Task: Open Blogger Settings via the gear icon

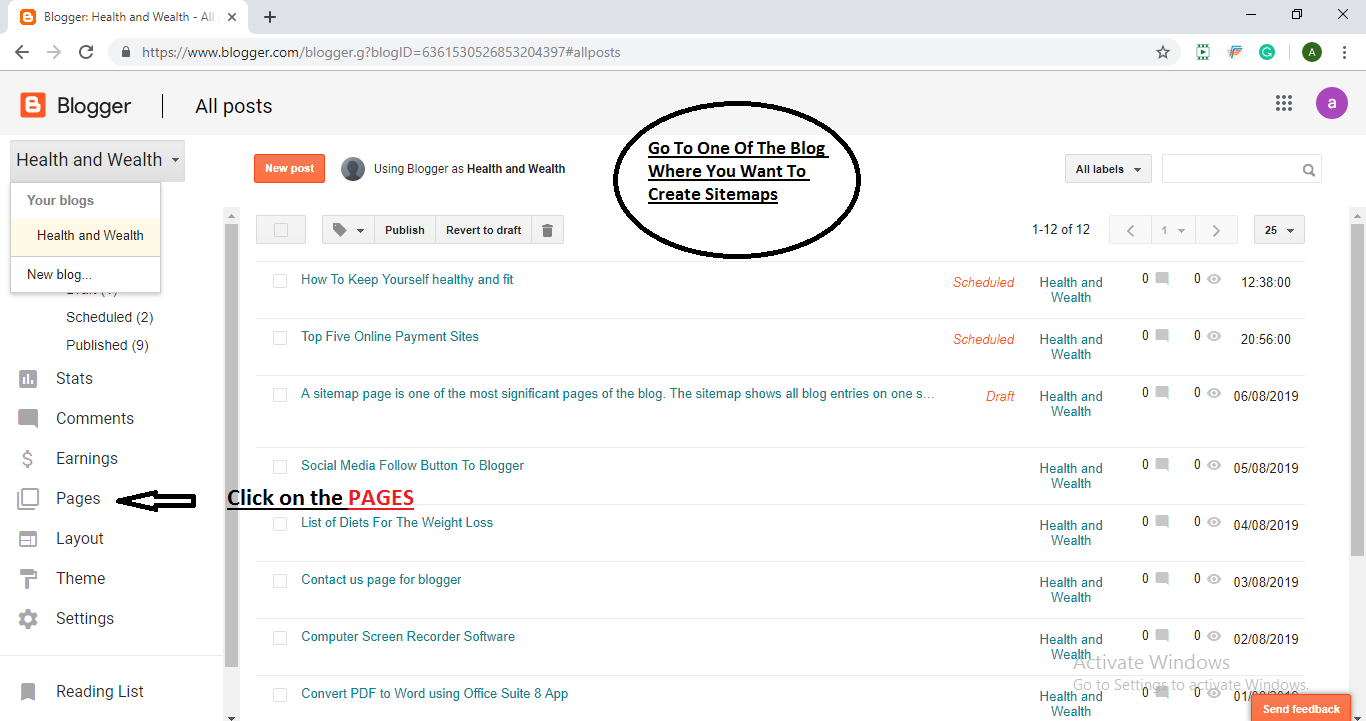Action: pyautogui.click(x=29, y=618)
